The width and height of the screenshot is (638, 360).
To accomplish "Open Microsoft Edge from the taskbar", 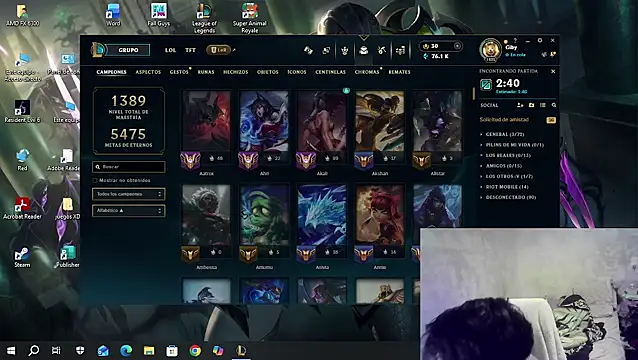I will coord(126,351).
